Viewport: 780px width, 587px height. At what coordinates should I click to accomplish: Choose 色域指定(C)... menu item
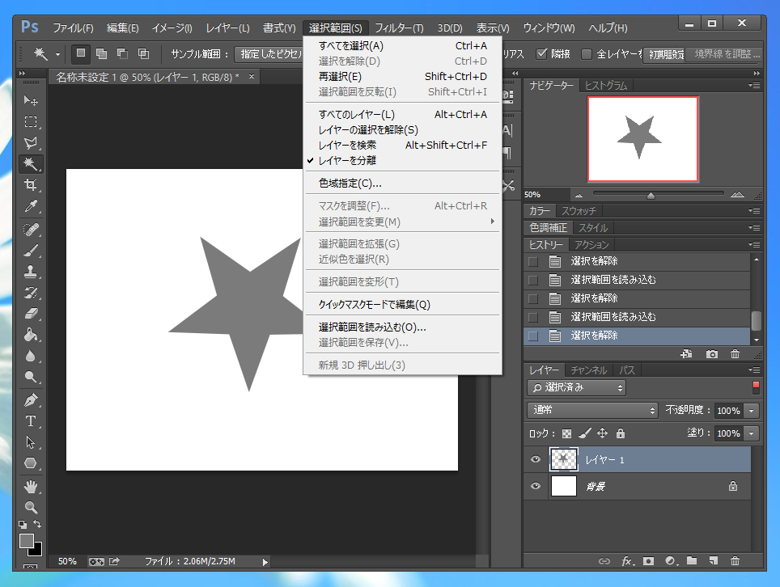[x=403, y=184]
